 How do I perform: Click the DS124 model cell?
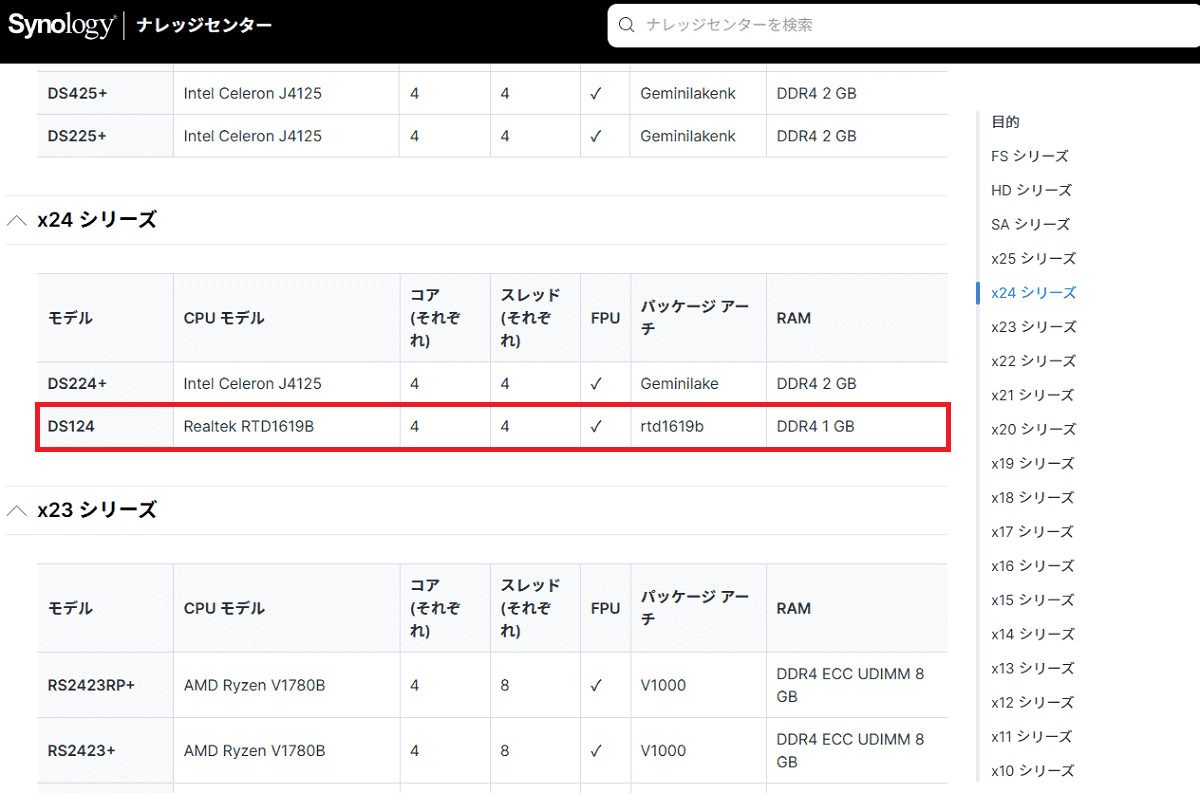106,426
